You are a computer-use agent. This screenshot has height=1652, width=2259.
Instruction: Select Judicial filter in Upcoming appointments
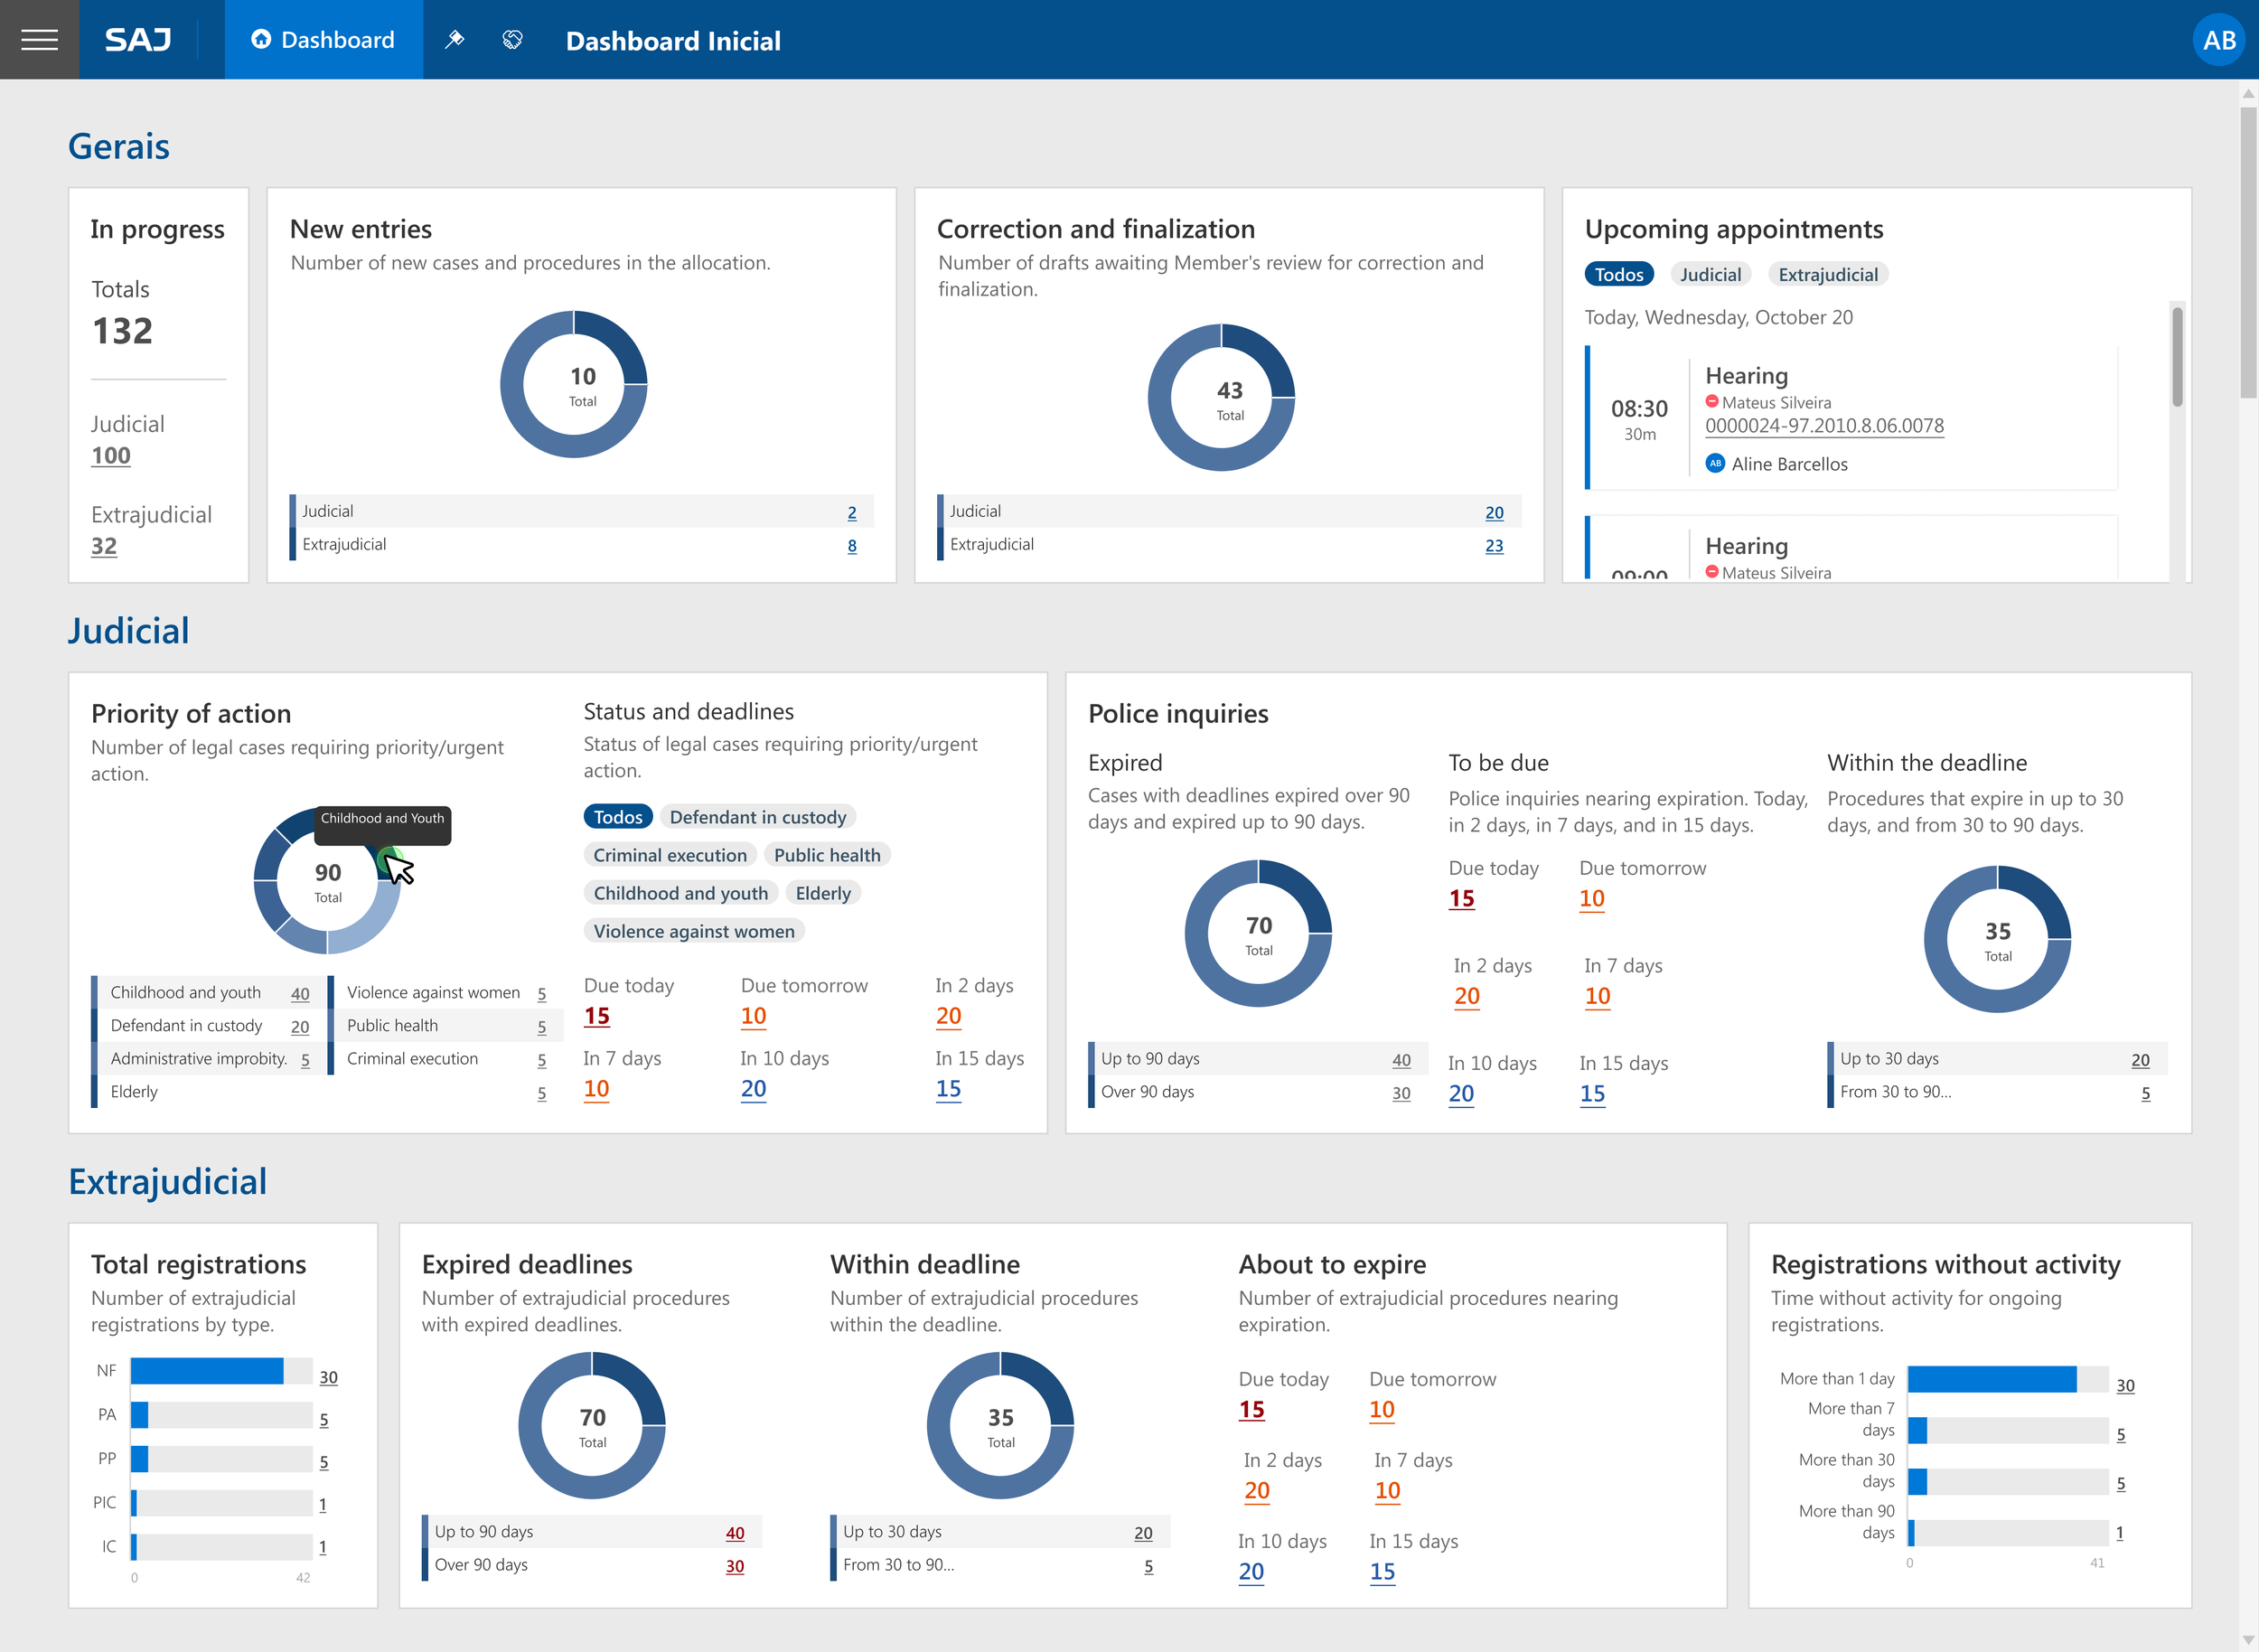pyautogui.click(x=1710, y=274)
